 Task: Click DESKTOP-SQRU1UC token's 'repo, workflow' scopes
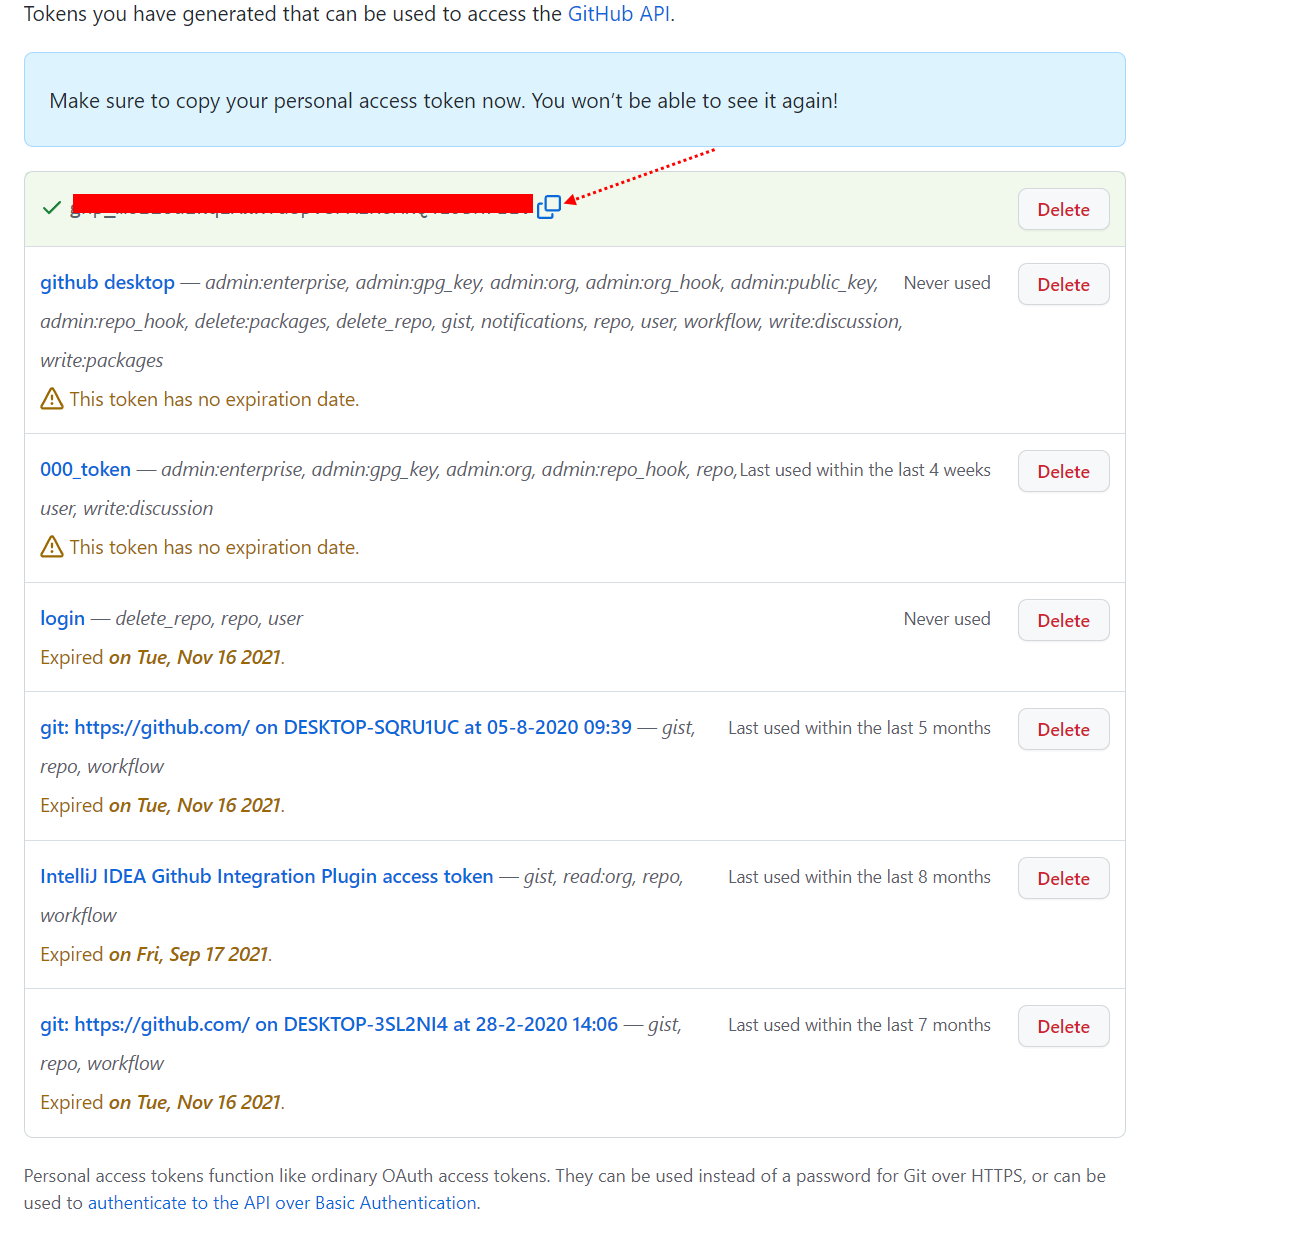(102, 766)
